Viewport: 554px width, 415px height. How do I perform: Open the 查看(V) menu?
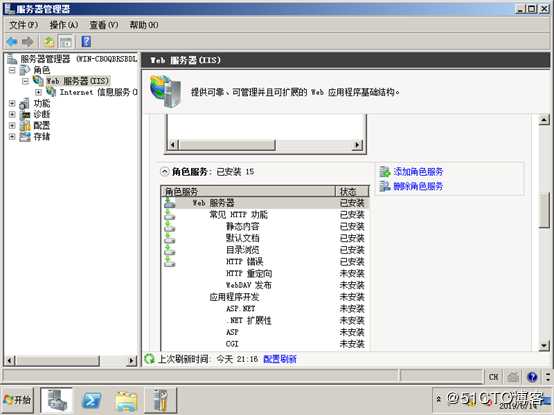(x=104, y=25)
